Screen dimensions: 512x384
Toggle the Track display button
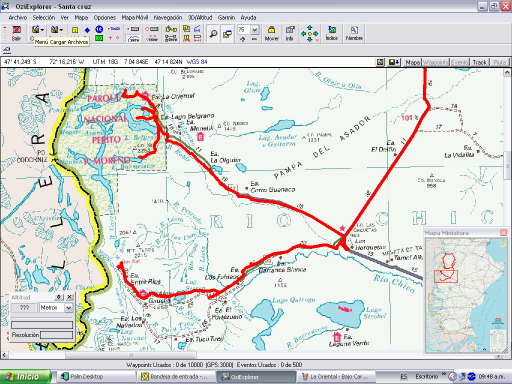click(480, 62)
